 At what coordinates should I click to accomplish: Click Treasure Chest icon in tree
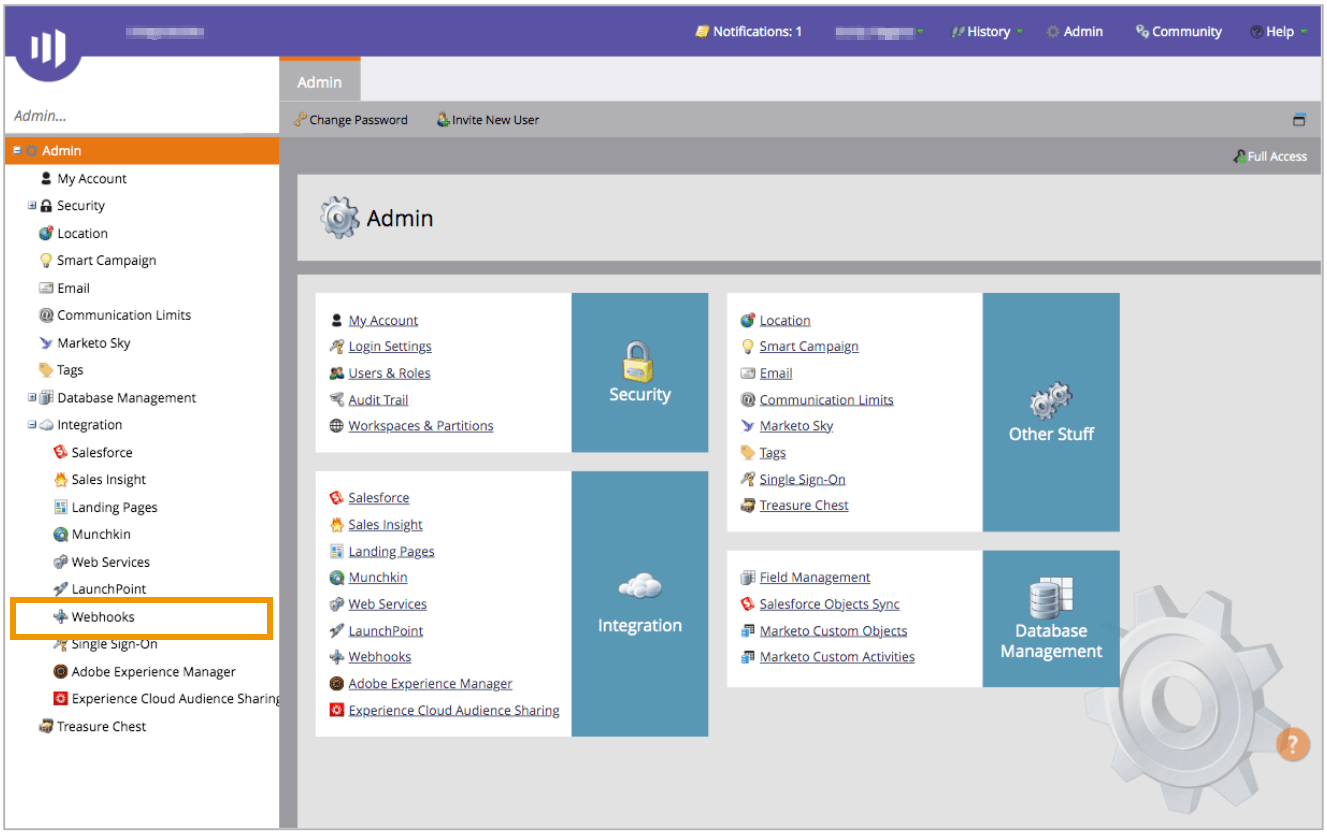(46, 726)
